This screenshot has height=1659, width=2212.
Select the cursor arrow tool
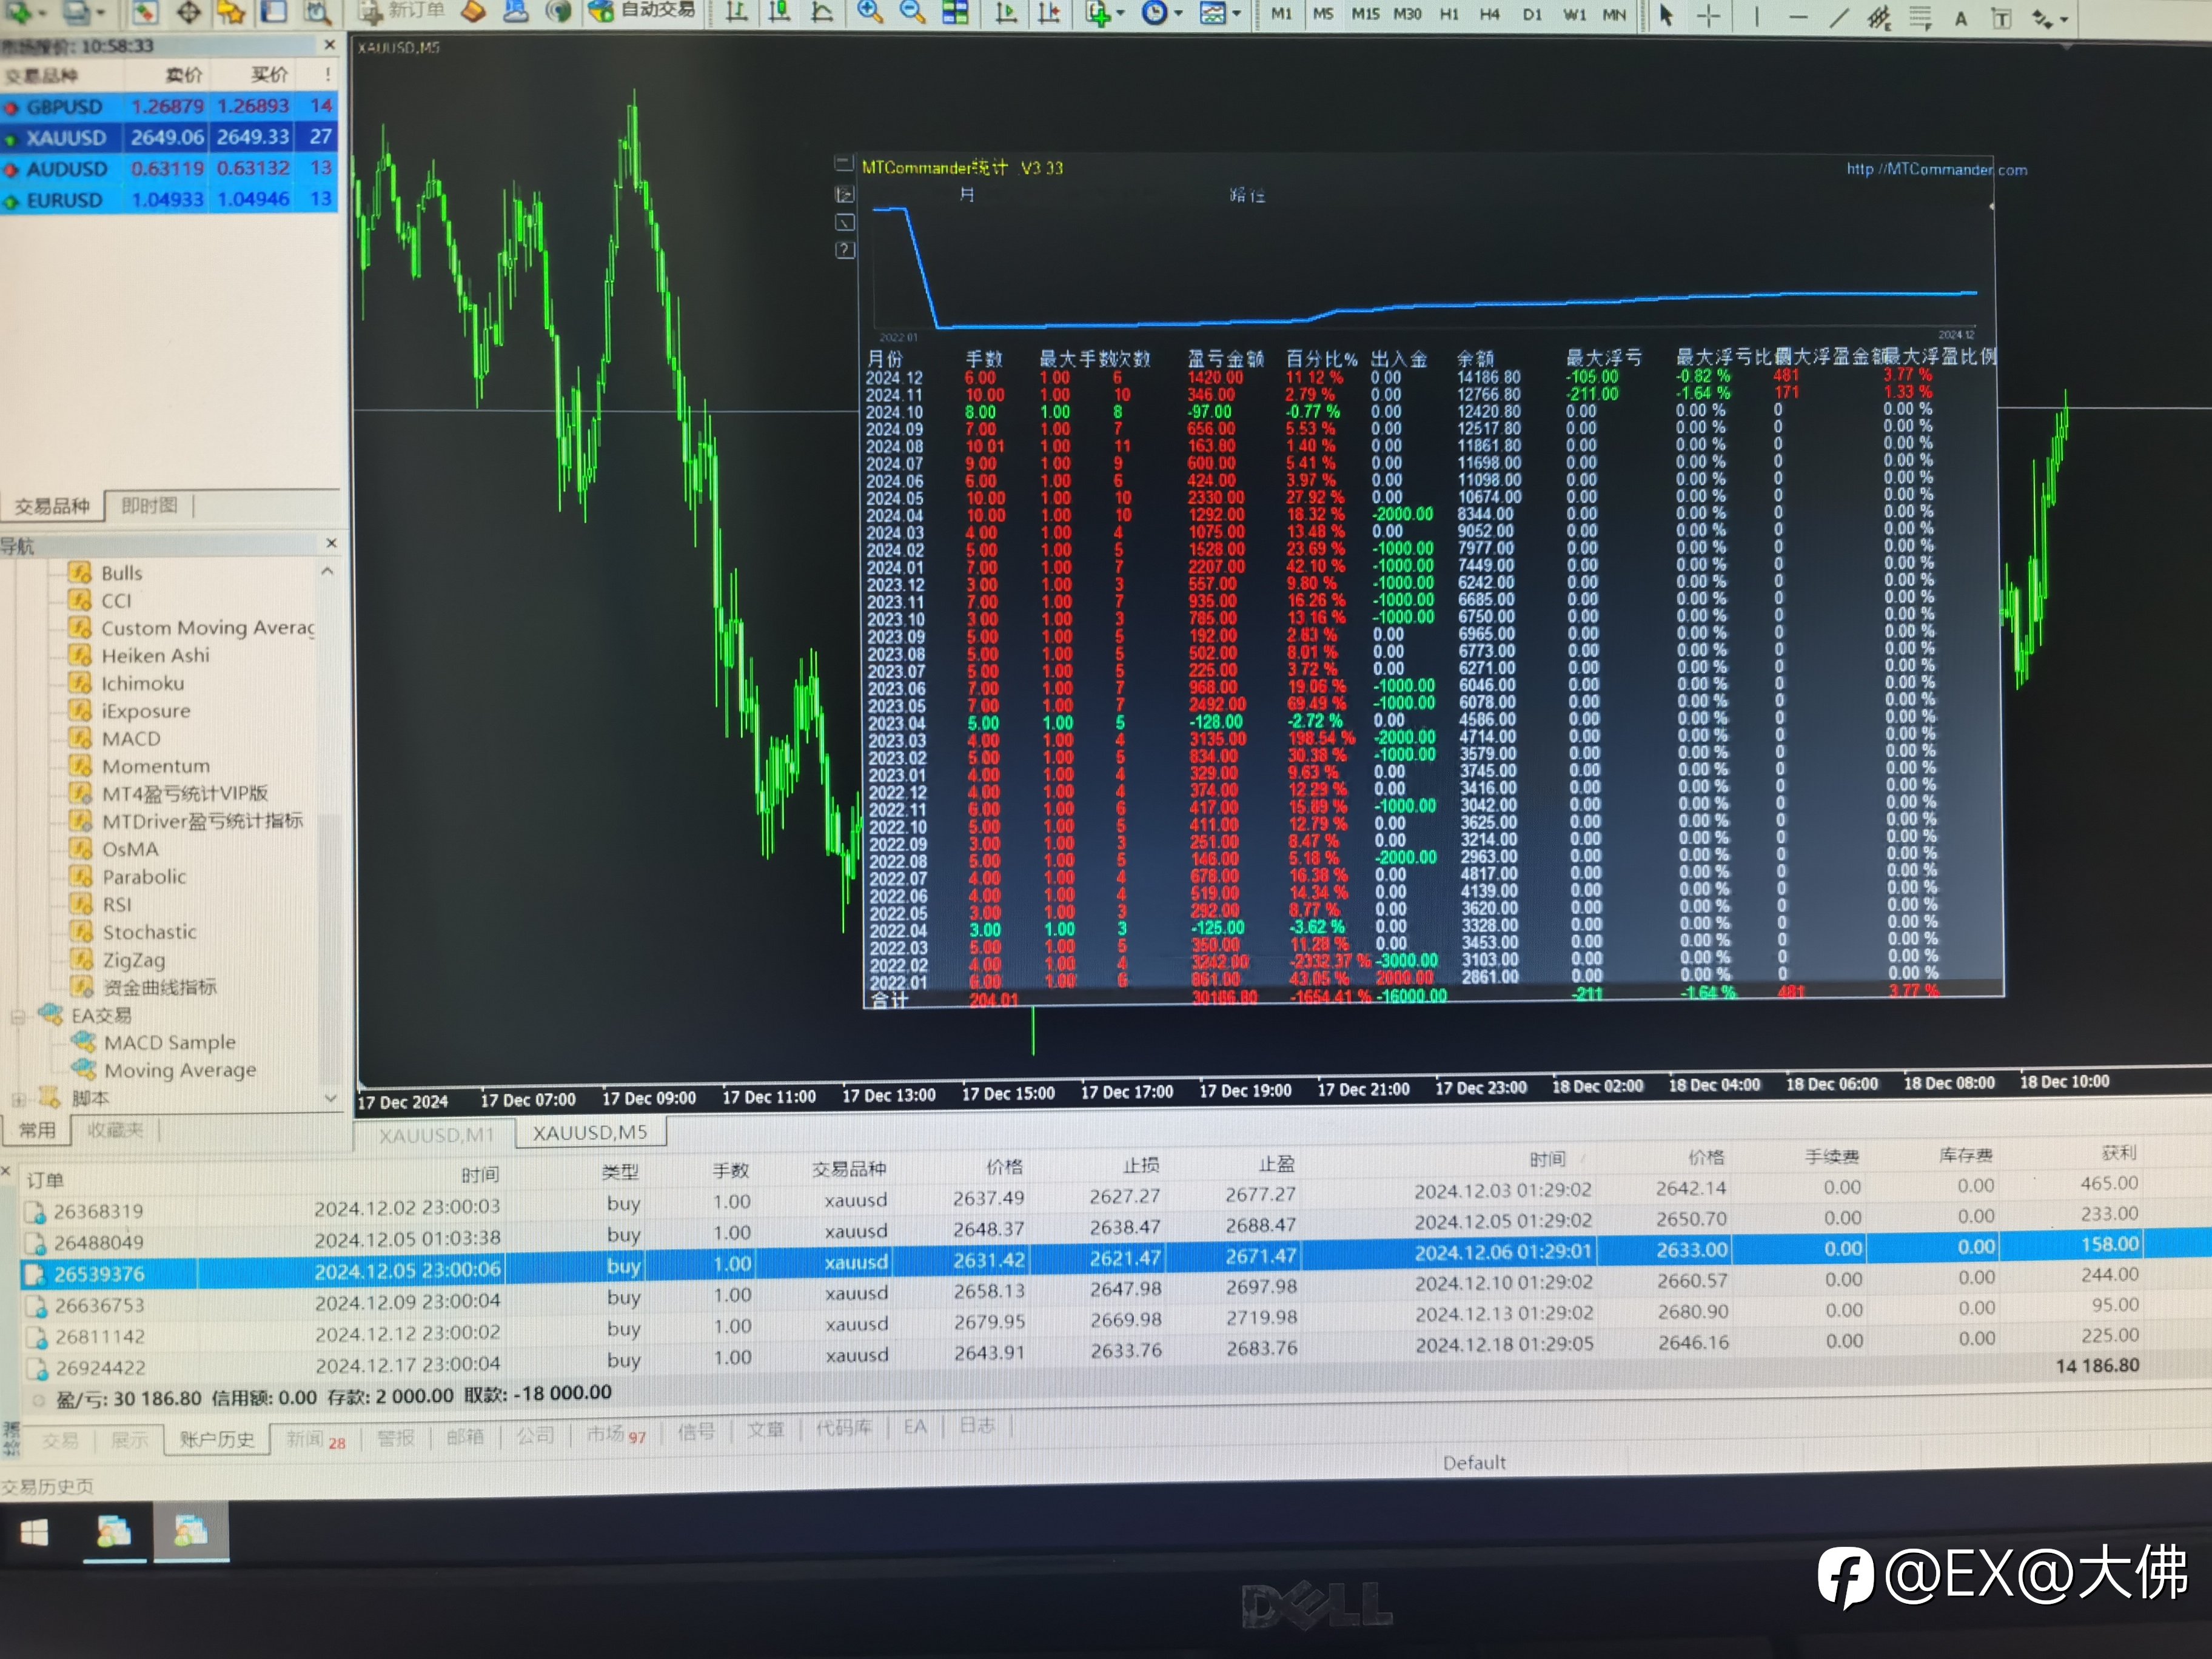coord(1666,15)
